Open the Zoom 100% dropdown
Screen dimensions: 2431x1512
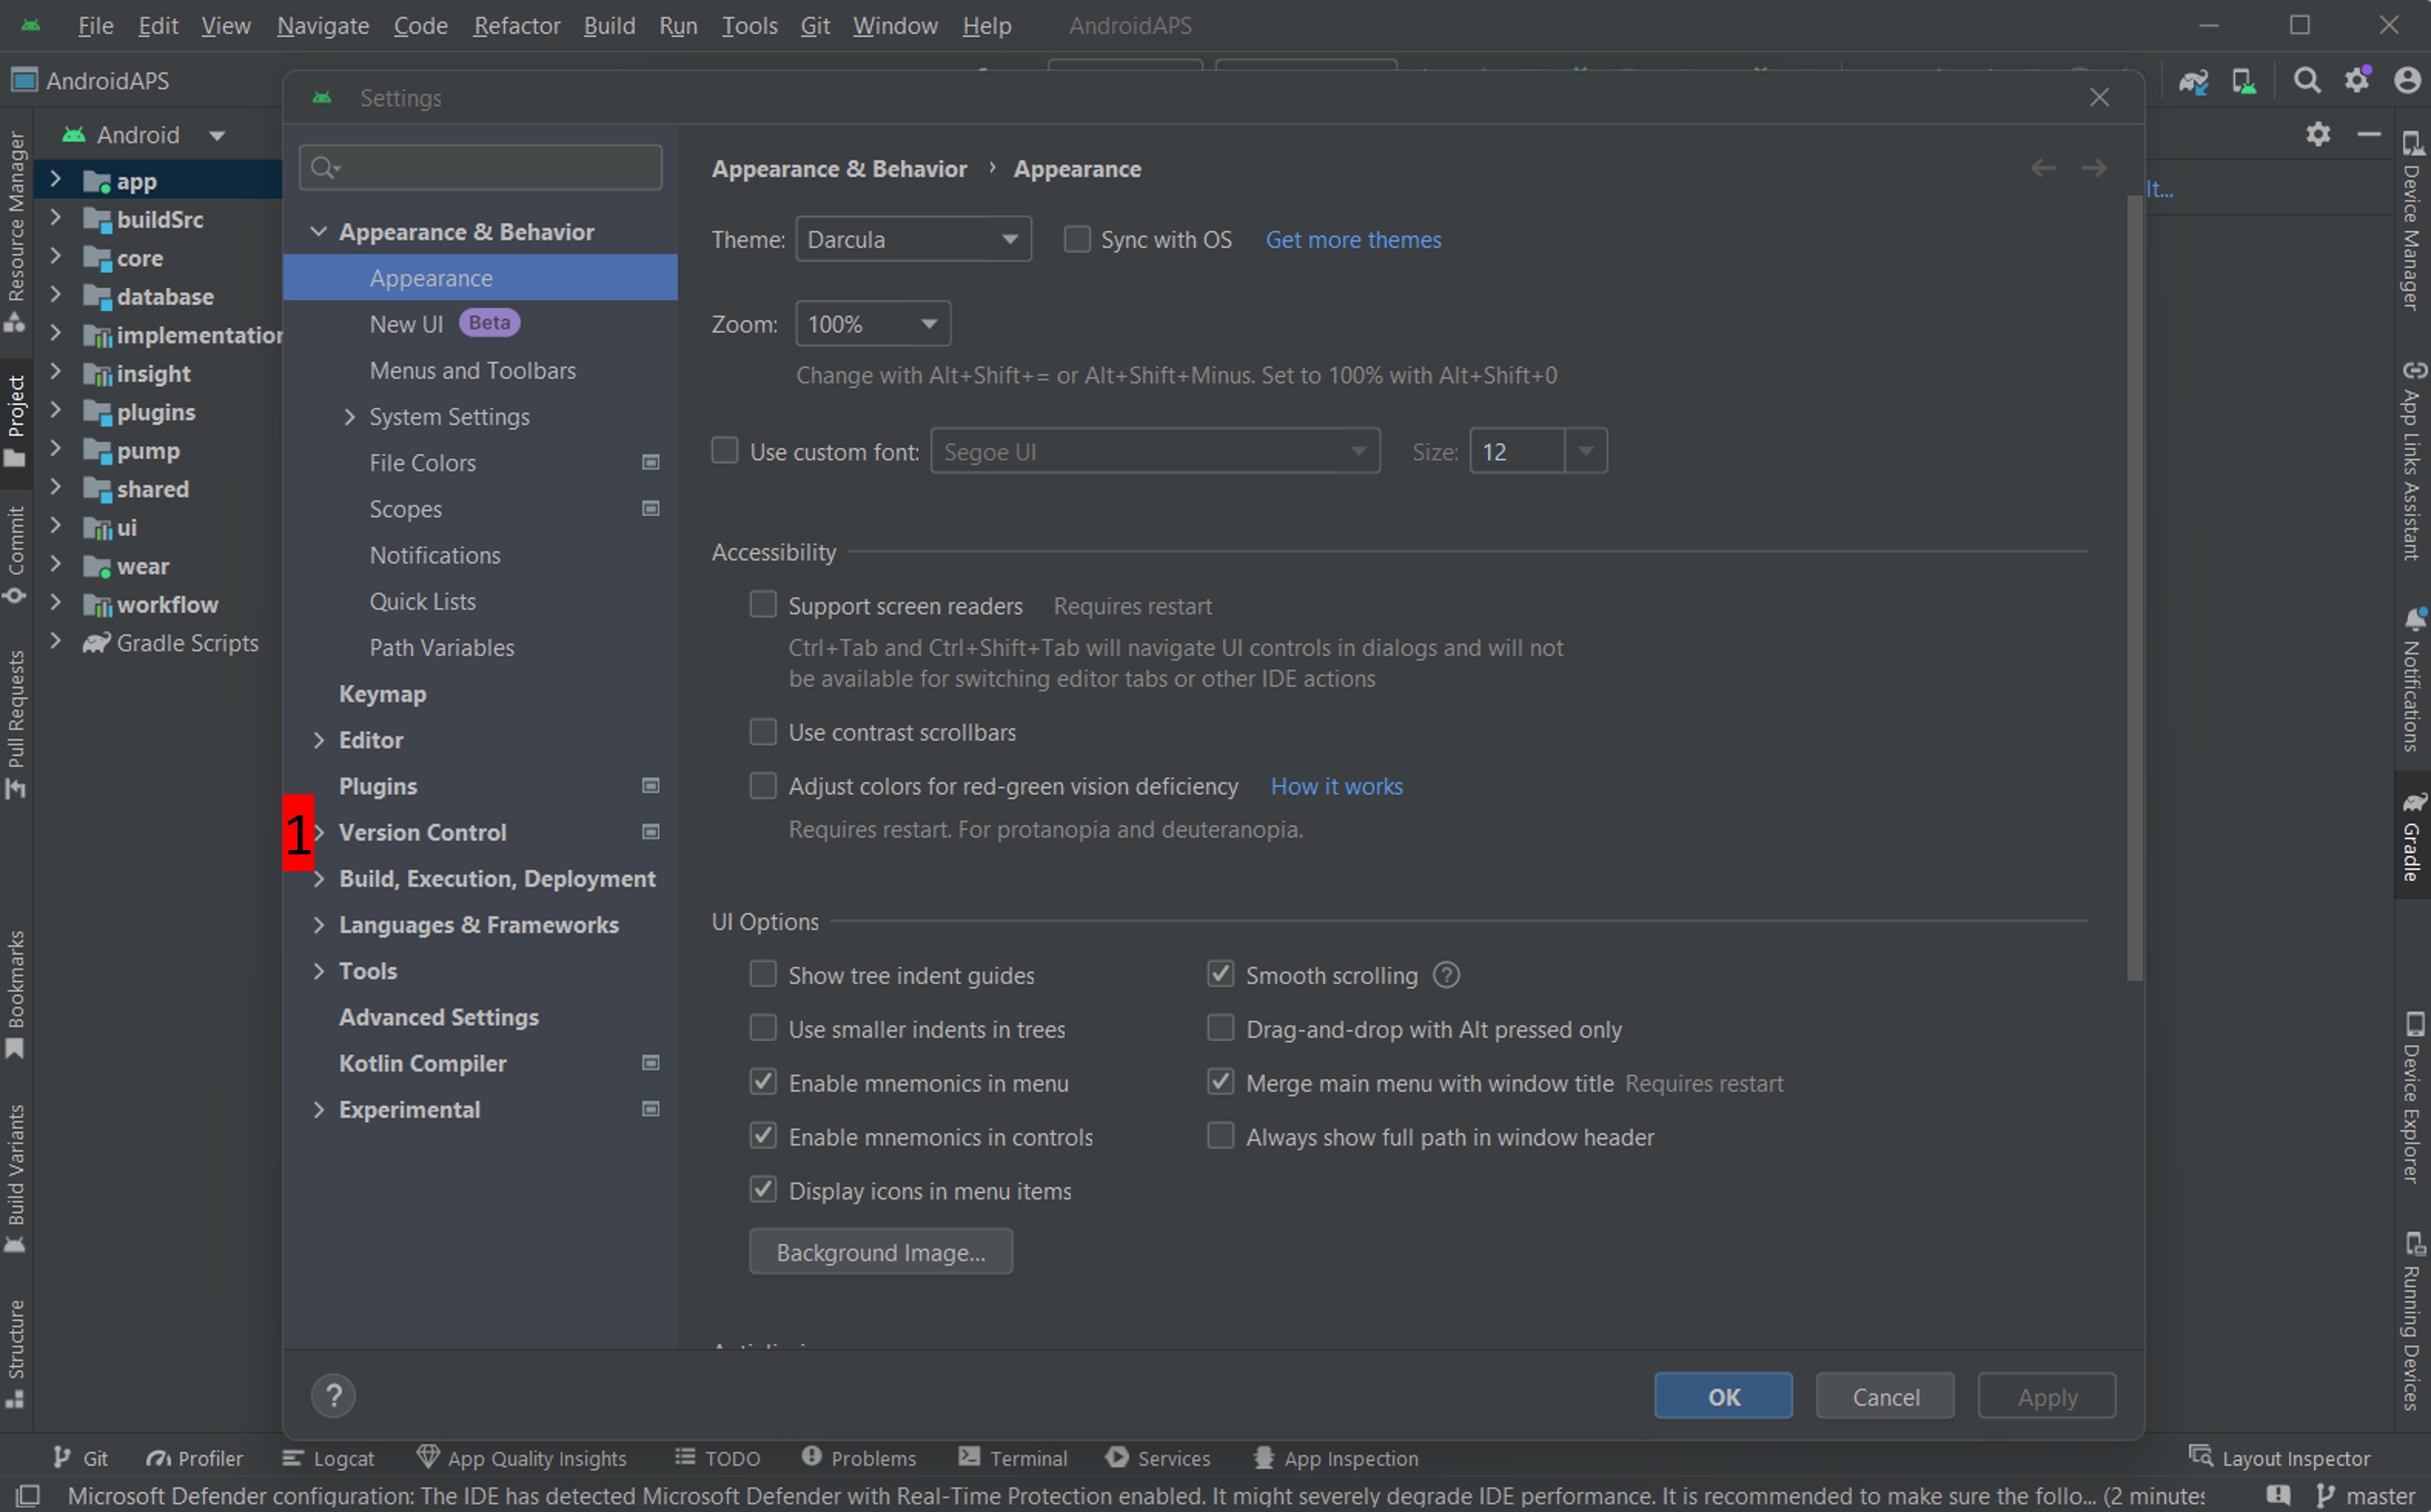pos(873,324)
